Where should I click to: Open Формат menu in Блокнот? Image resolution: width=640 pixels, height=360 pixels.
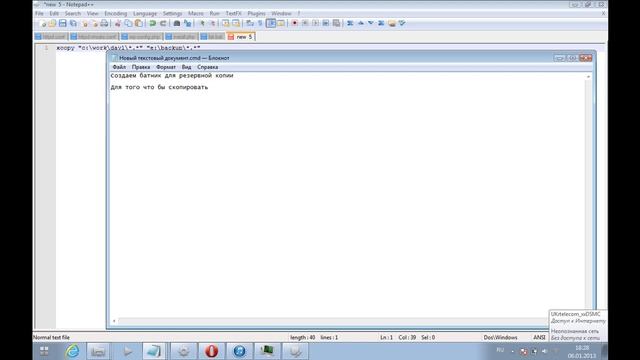[166, 67]
